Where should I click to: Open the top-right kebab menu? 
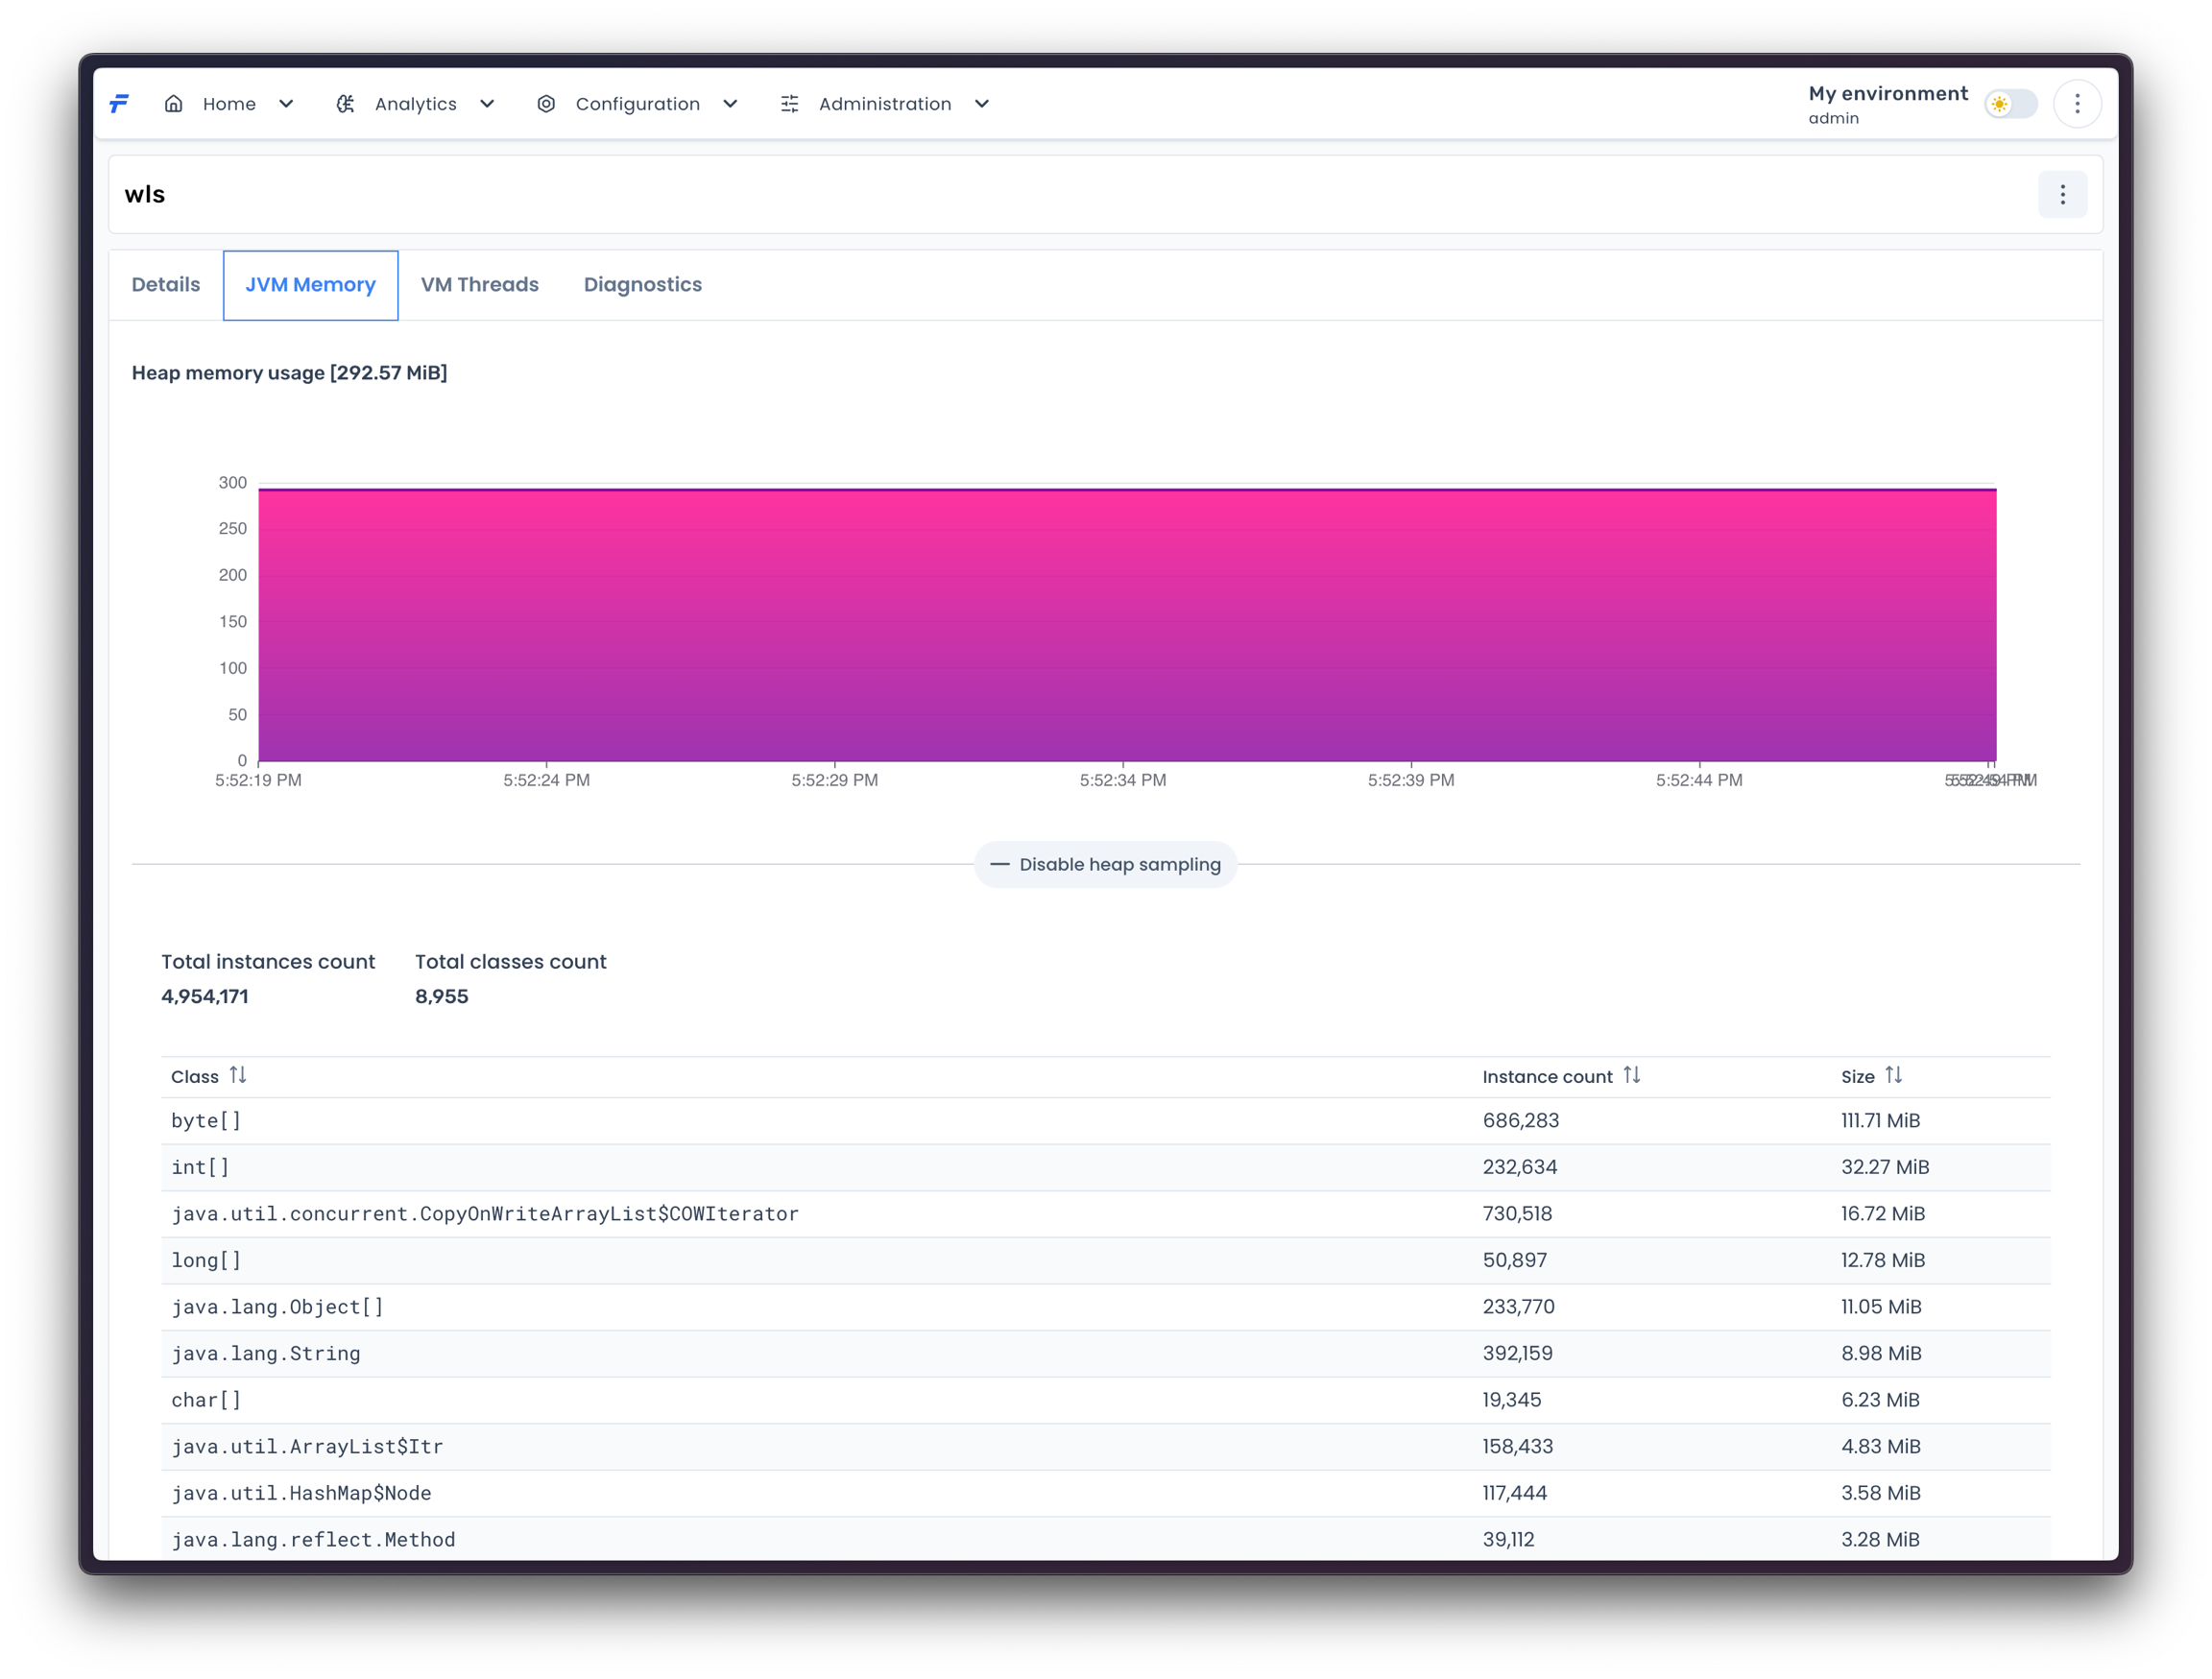pos(2077,104)
